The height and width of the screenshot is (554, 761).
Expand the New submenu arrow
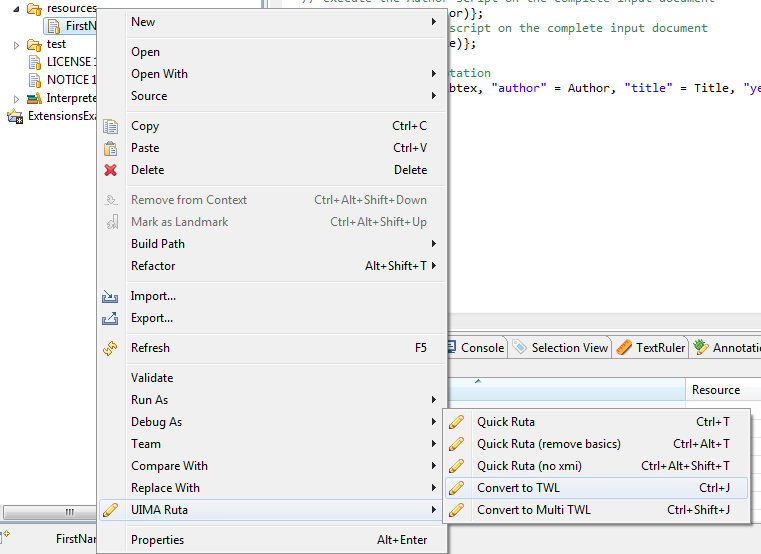click(433, 22)
